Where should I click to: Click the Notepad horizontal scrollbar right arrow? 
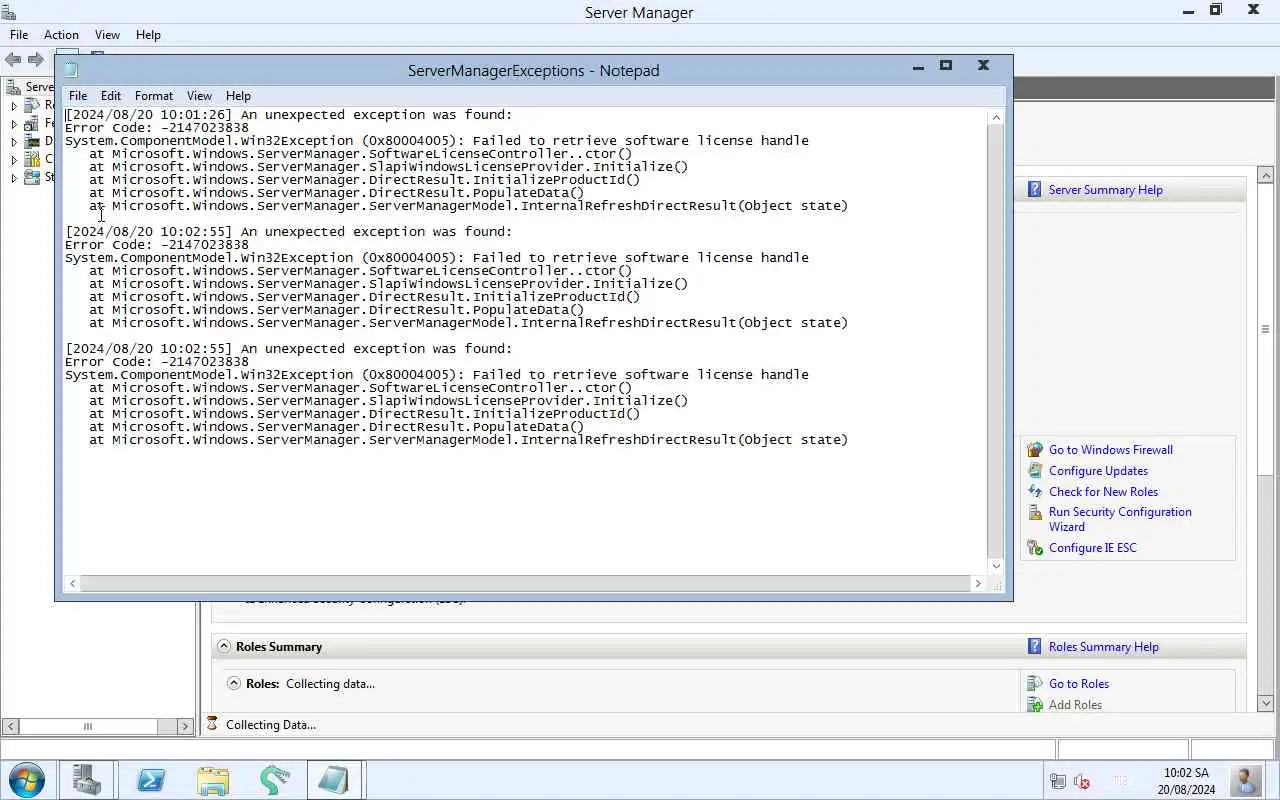978,583
